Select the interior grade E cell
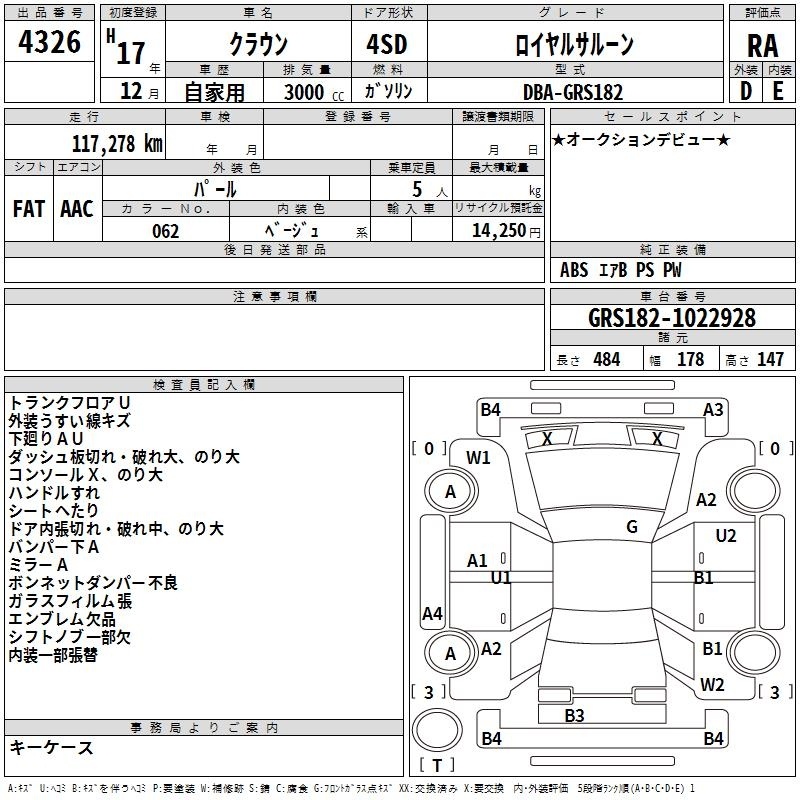 778,91
